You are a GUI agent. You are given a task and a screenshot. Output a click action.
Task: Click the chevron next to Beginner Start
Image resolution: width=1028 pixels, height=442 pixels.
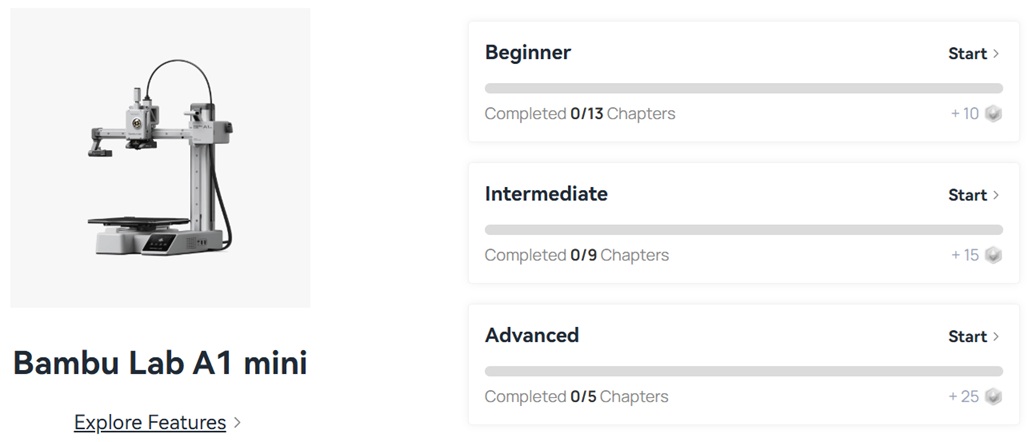(996, 54)
